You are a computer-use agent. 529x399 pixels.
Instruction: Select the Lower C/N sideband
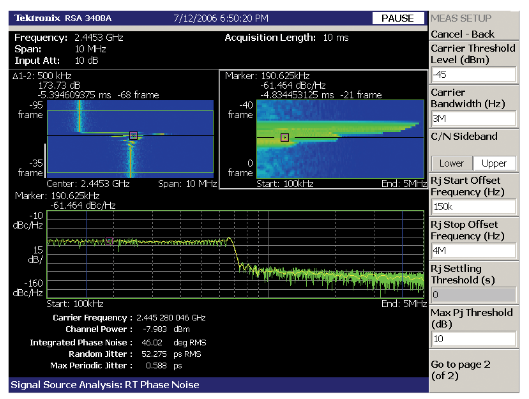pos(451,163)
